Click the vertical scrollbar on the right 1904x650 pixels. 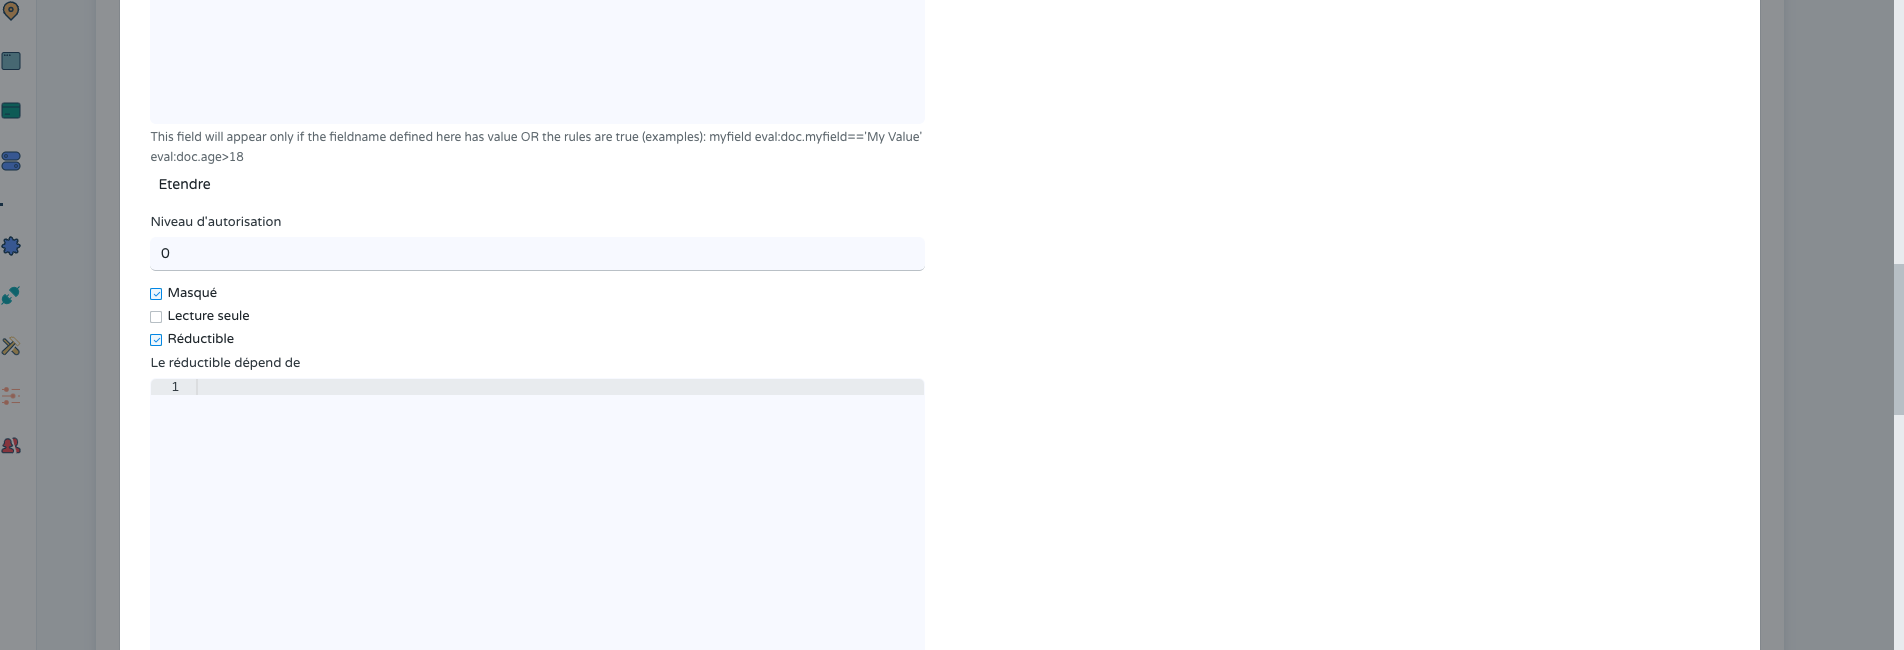point(1898,339)
